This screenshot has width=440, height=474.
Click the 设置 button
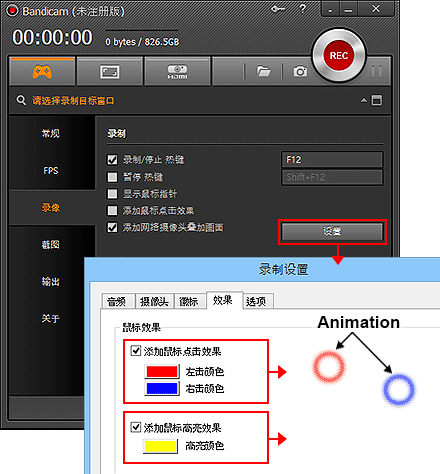(x=332, y=231)
